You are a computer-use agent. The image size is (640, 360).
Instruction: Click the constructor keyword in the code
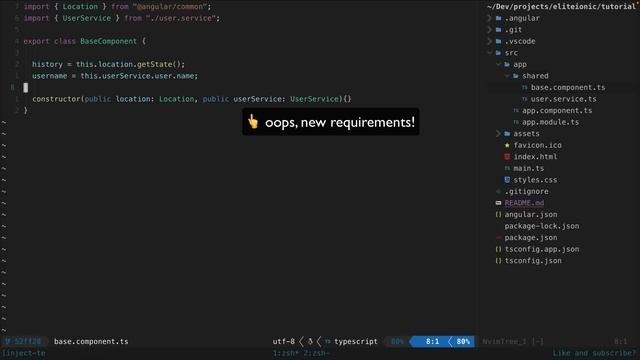56,99
